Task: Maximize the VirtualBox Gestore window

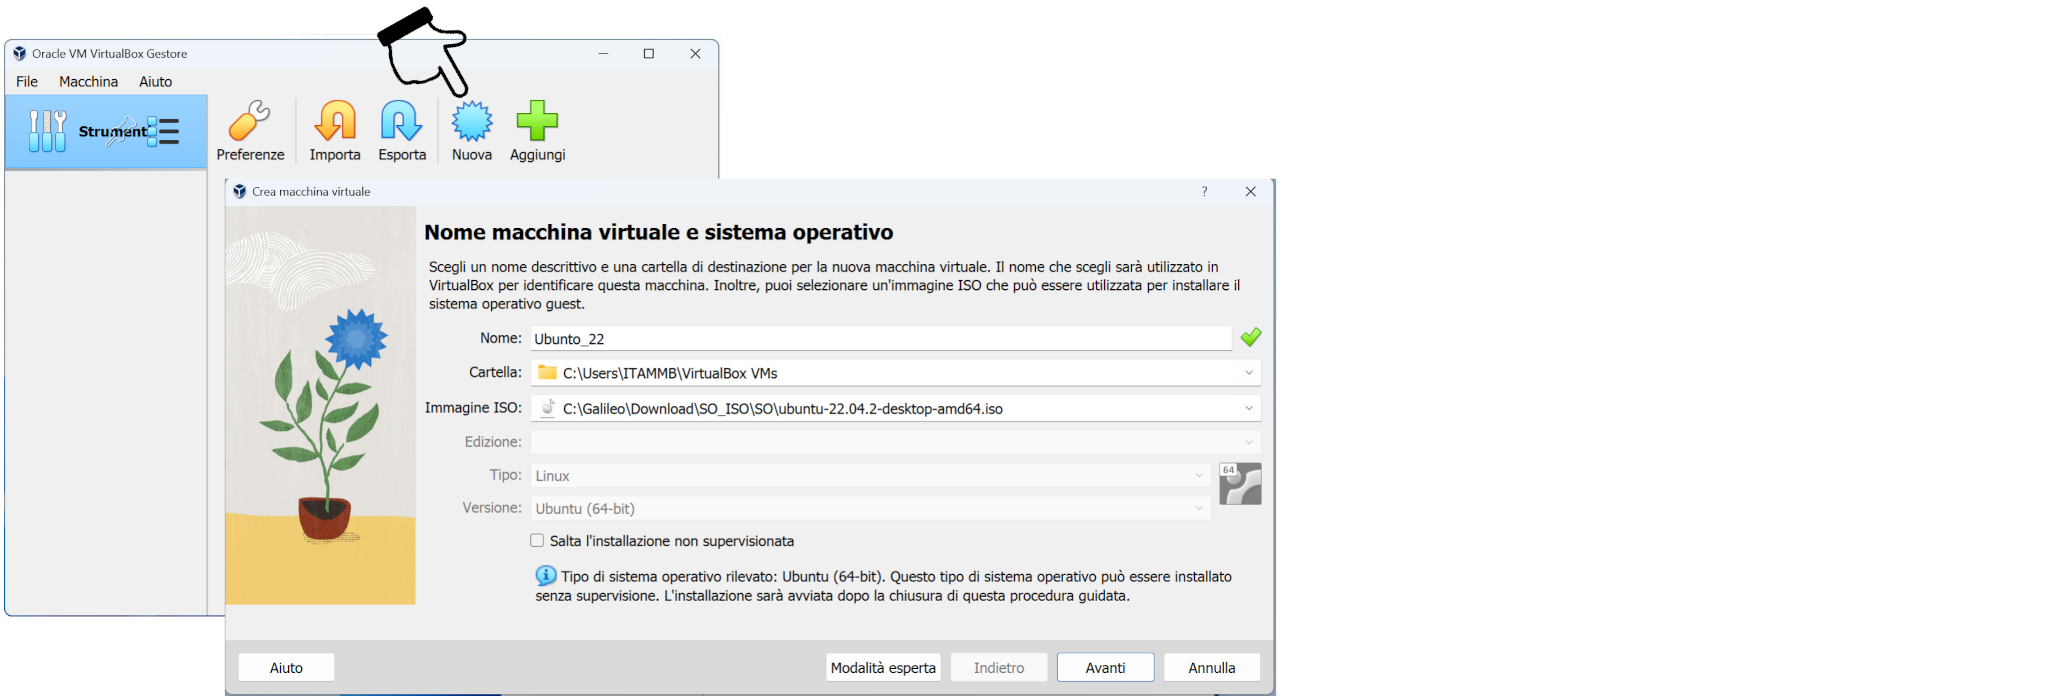Action: point(648,54)
